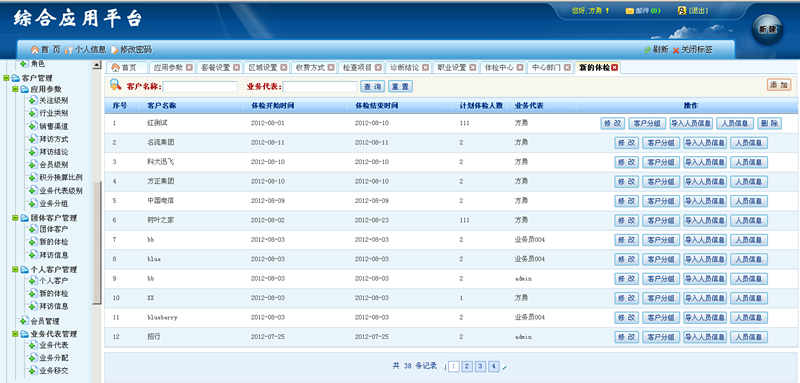Viewport: 800px width, 383px height.
Task: Open 团体客户 in the tree
Action: 54,229
